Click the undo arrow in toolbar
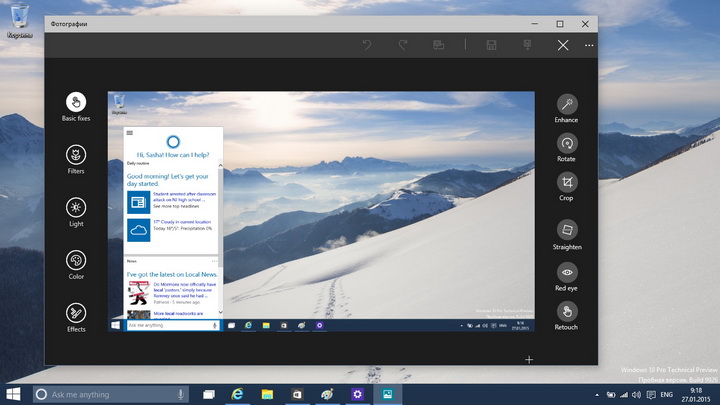 tap(367, 45)
